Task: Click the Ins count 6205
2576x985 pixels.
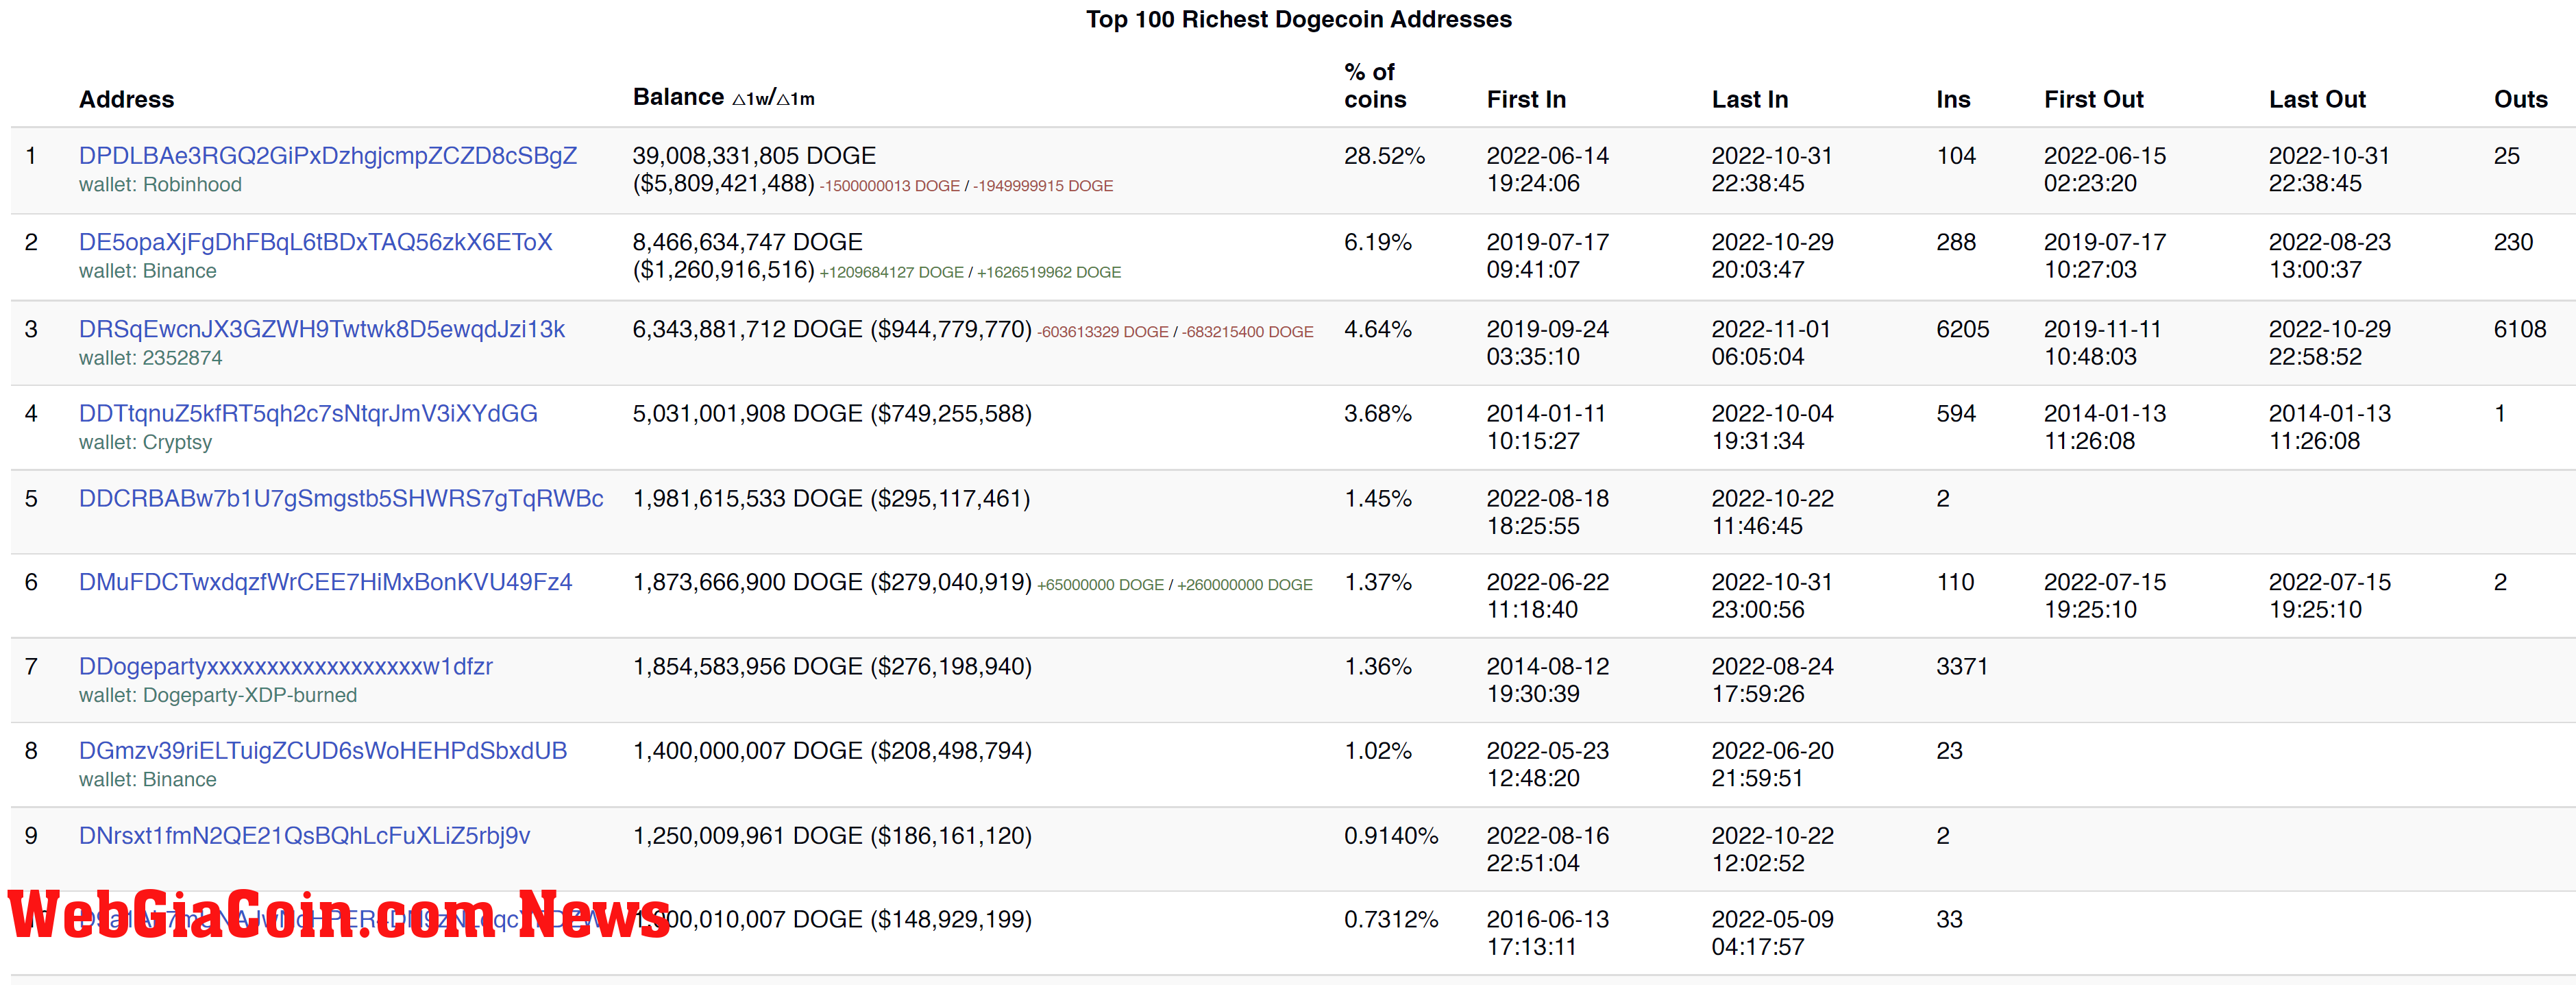Action: click(x=1963, y=329)
